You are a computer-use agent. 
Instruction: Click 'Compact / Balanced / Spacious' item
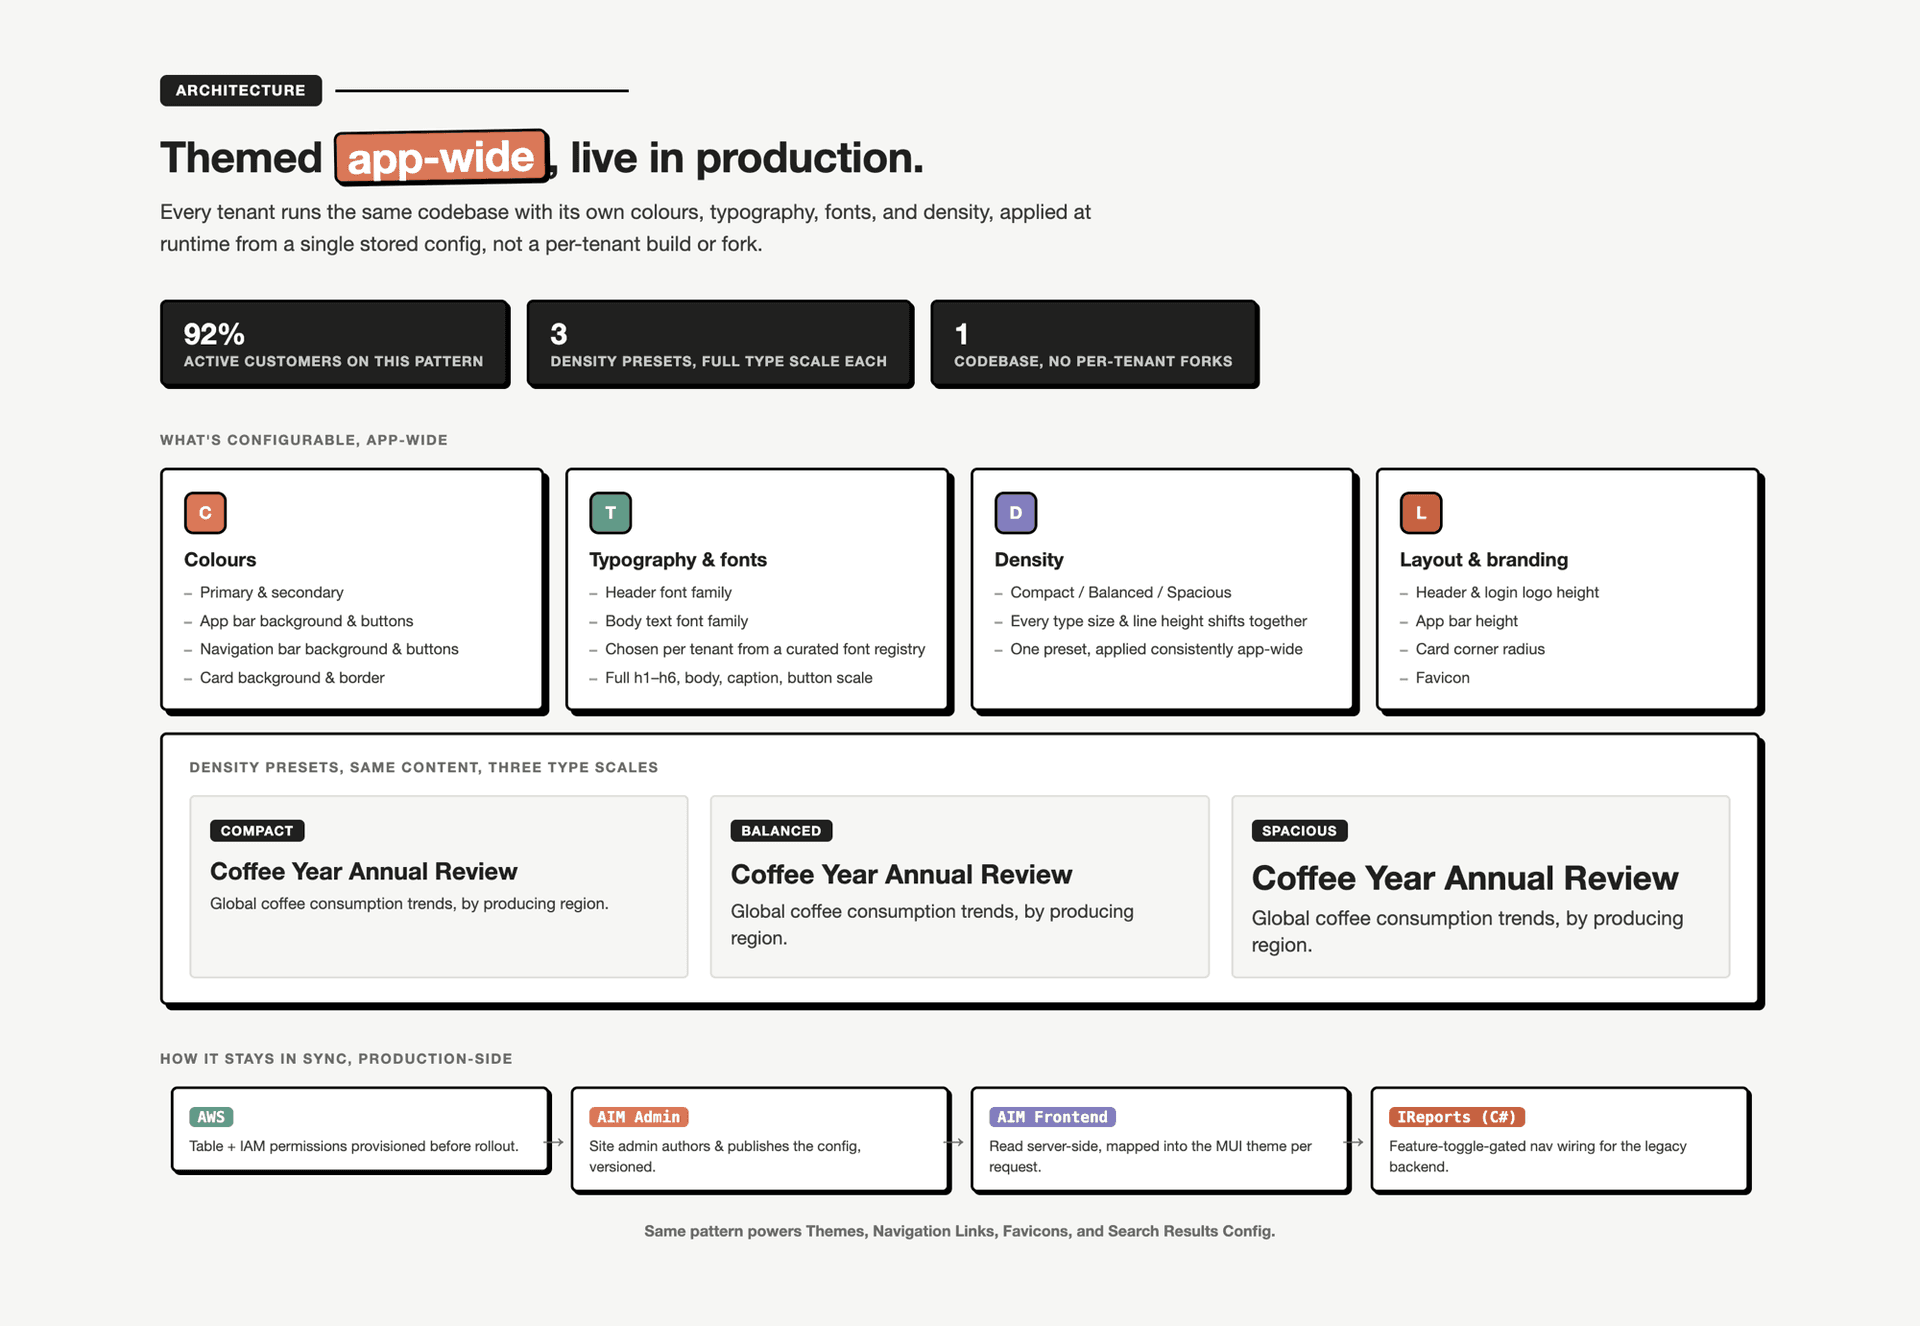(1121, 592)
